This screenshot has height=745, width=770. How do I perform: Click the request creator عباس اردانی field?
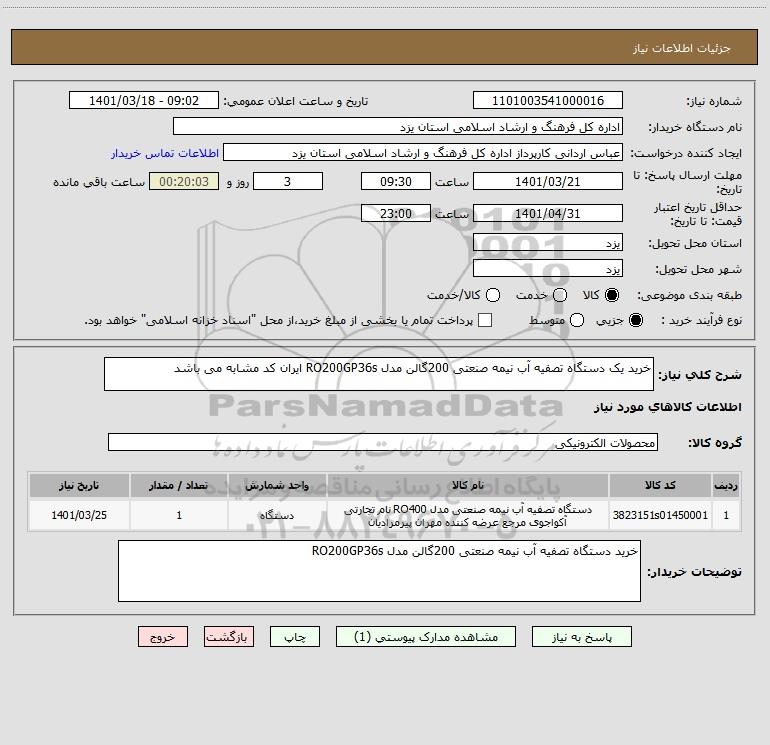(x=423, y=153)
